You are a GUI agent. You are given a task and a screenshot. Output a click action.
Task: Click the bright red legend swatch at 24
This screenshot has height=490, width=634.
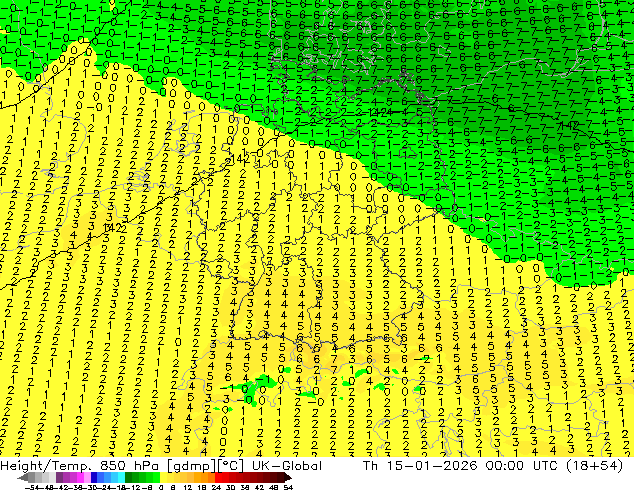(x=218, y=477)
